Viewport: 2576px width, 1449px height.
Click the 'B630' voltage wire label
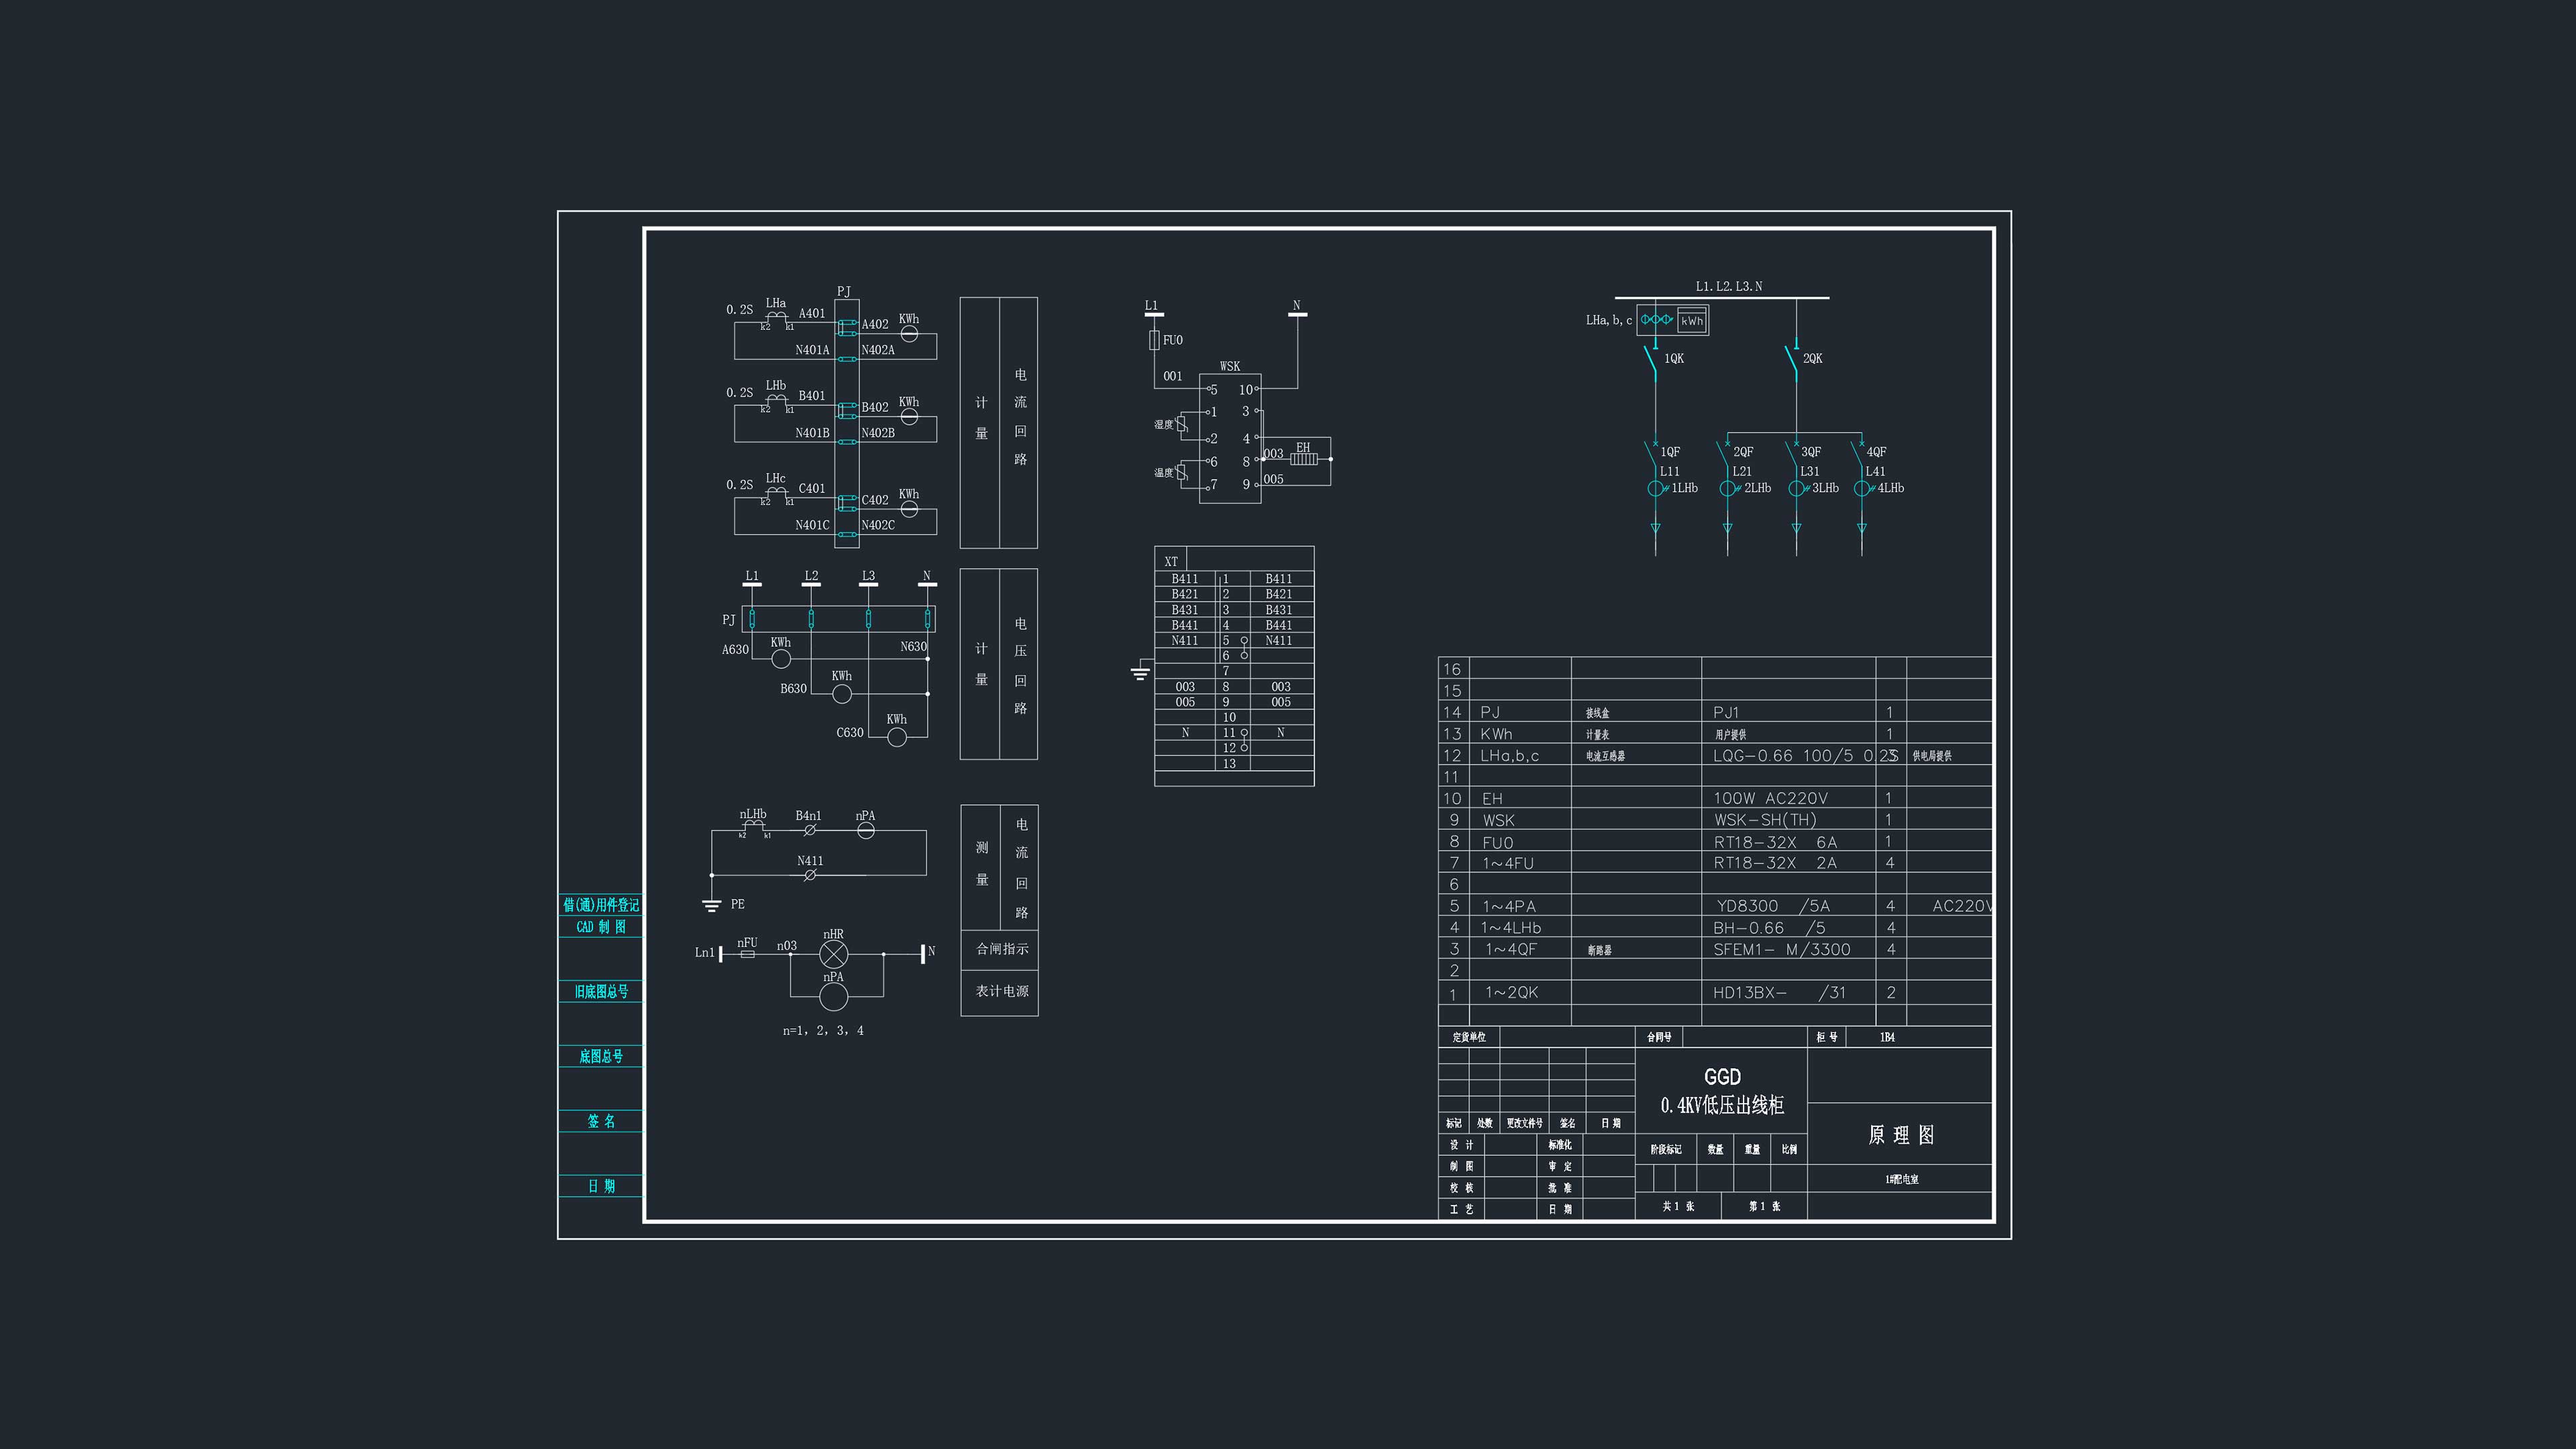tap(793, 689)
